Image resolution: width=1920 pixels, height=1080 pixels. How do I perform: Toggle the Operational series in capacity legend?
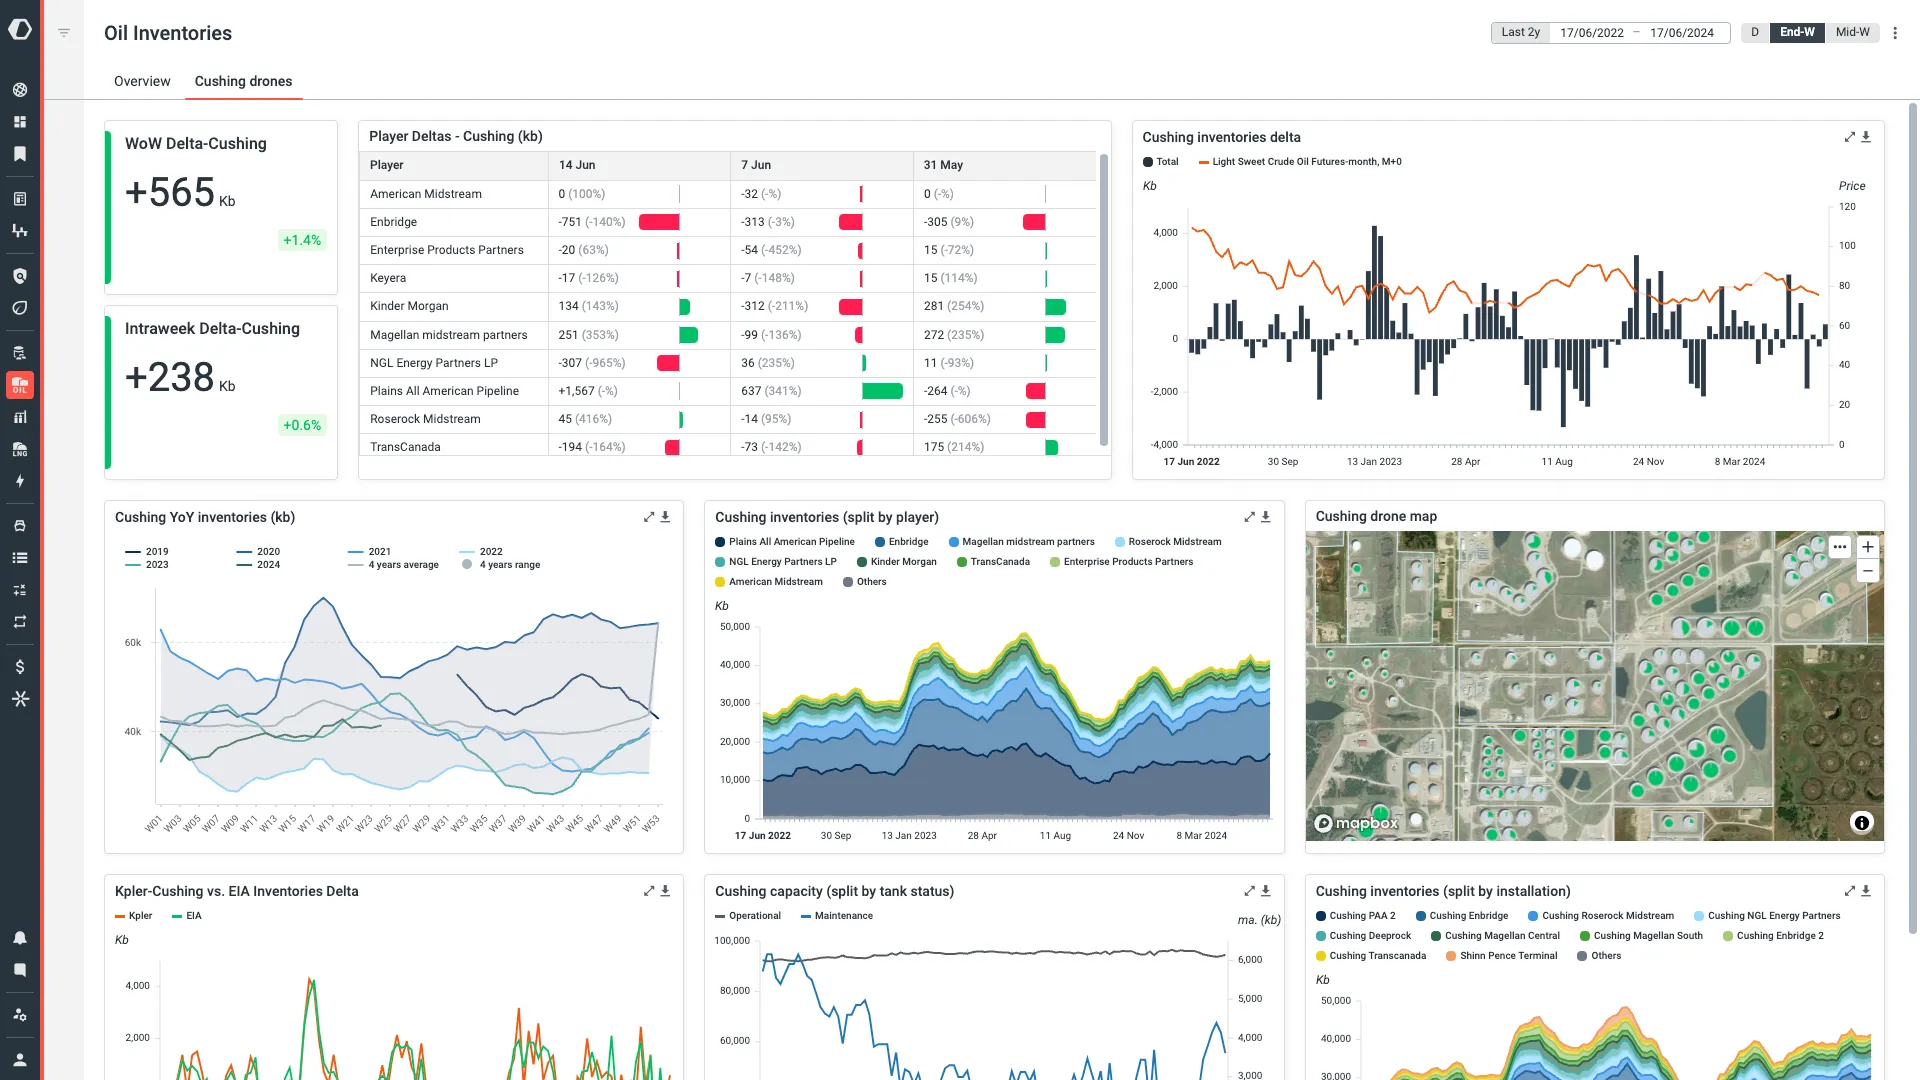click(x=748, y=916)
